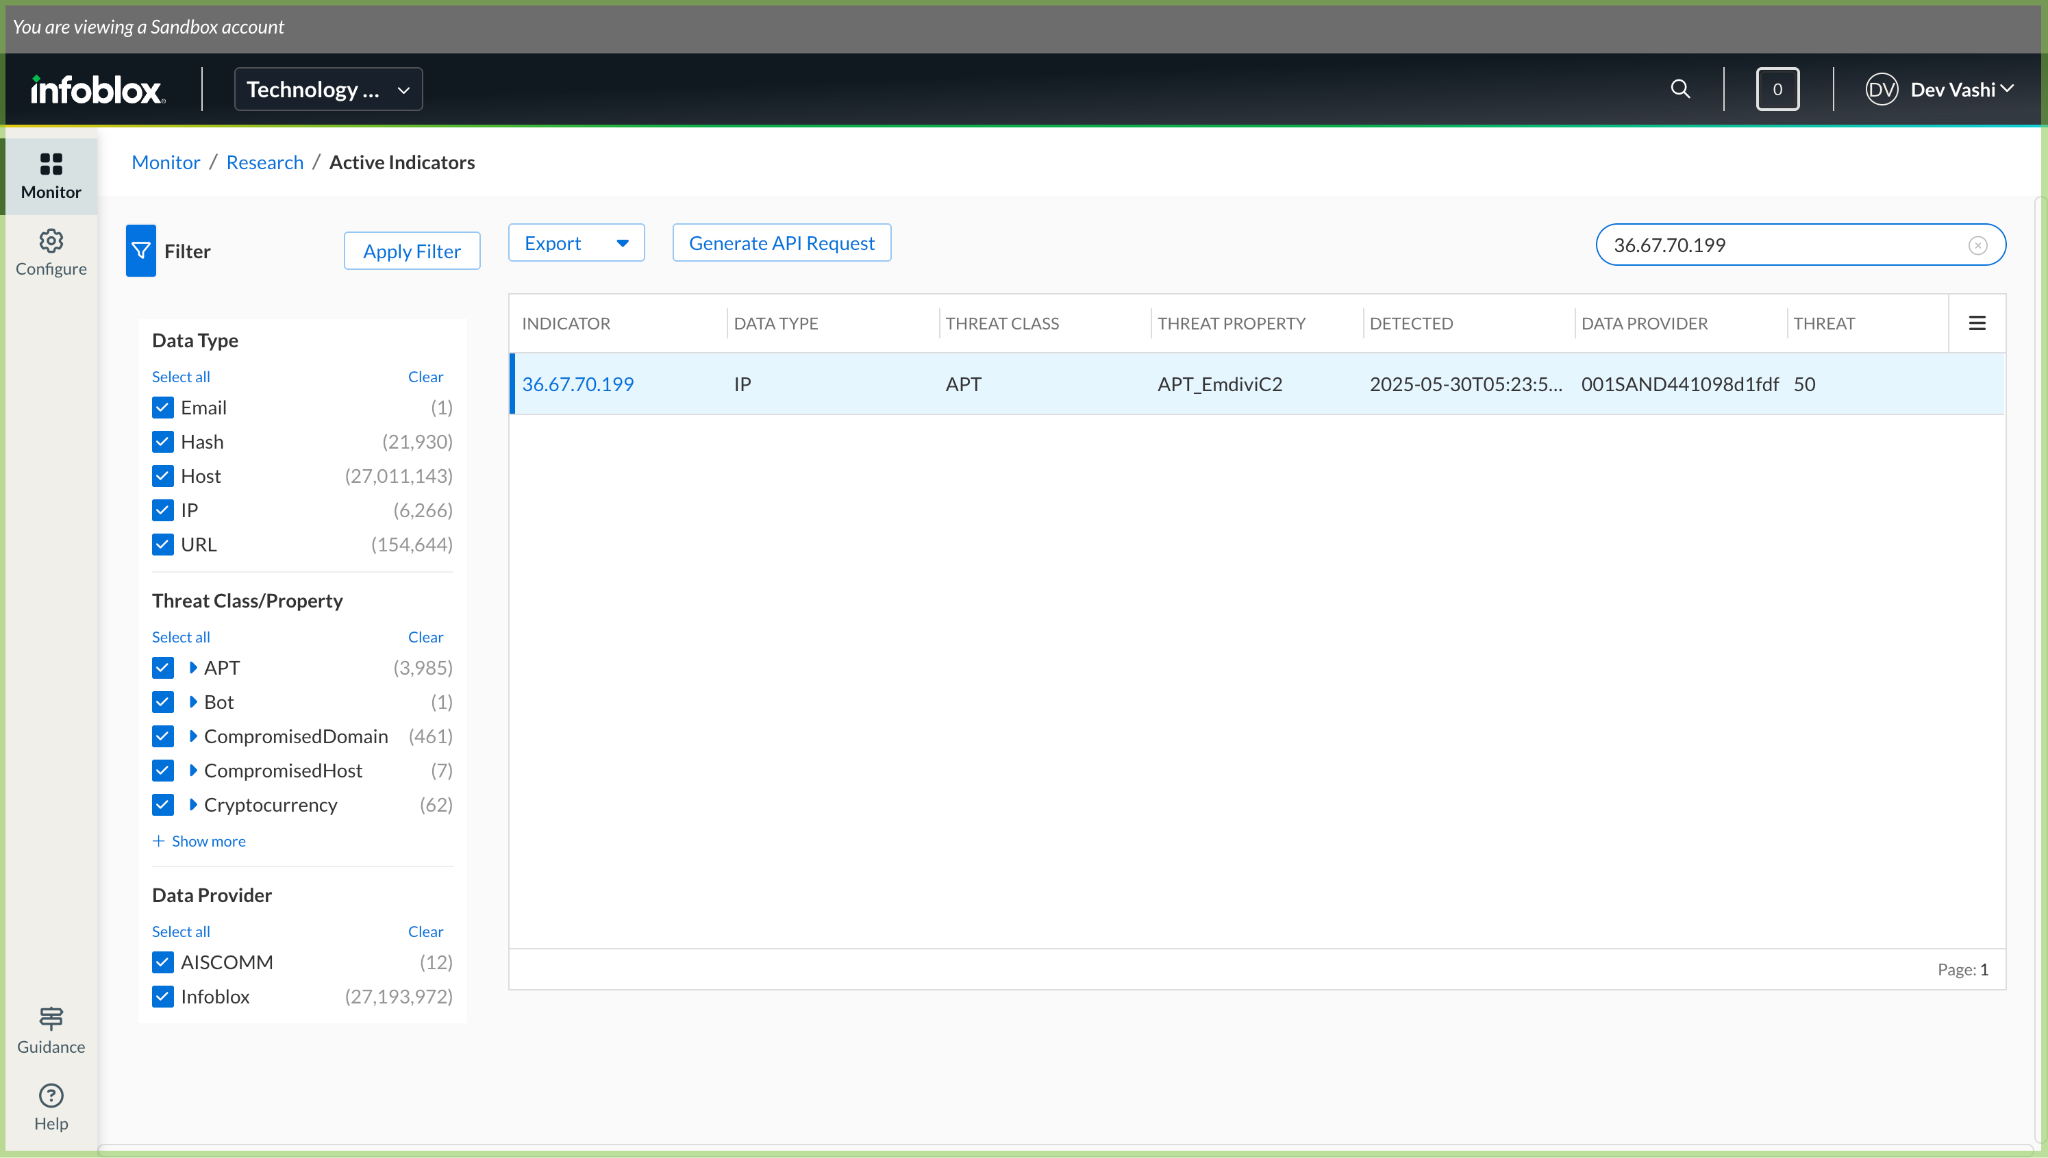
Task: Uncheck the APT threat class
Action: tap(163, 667)
